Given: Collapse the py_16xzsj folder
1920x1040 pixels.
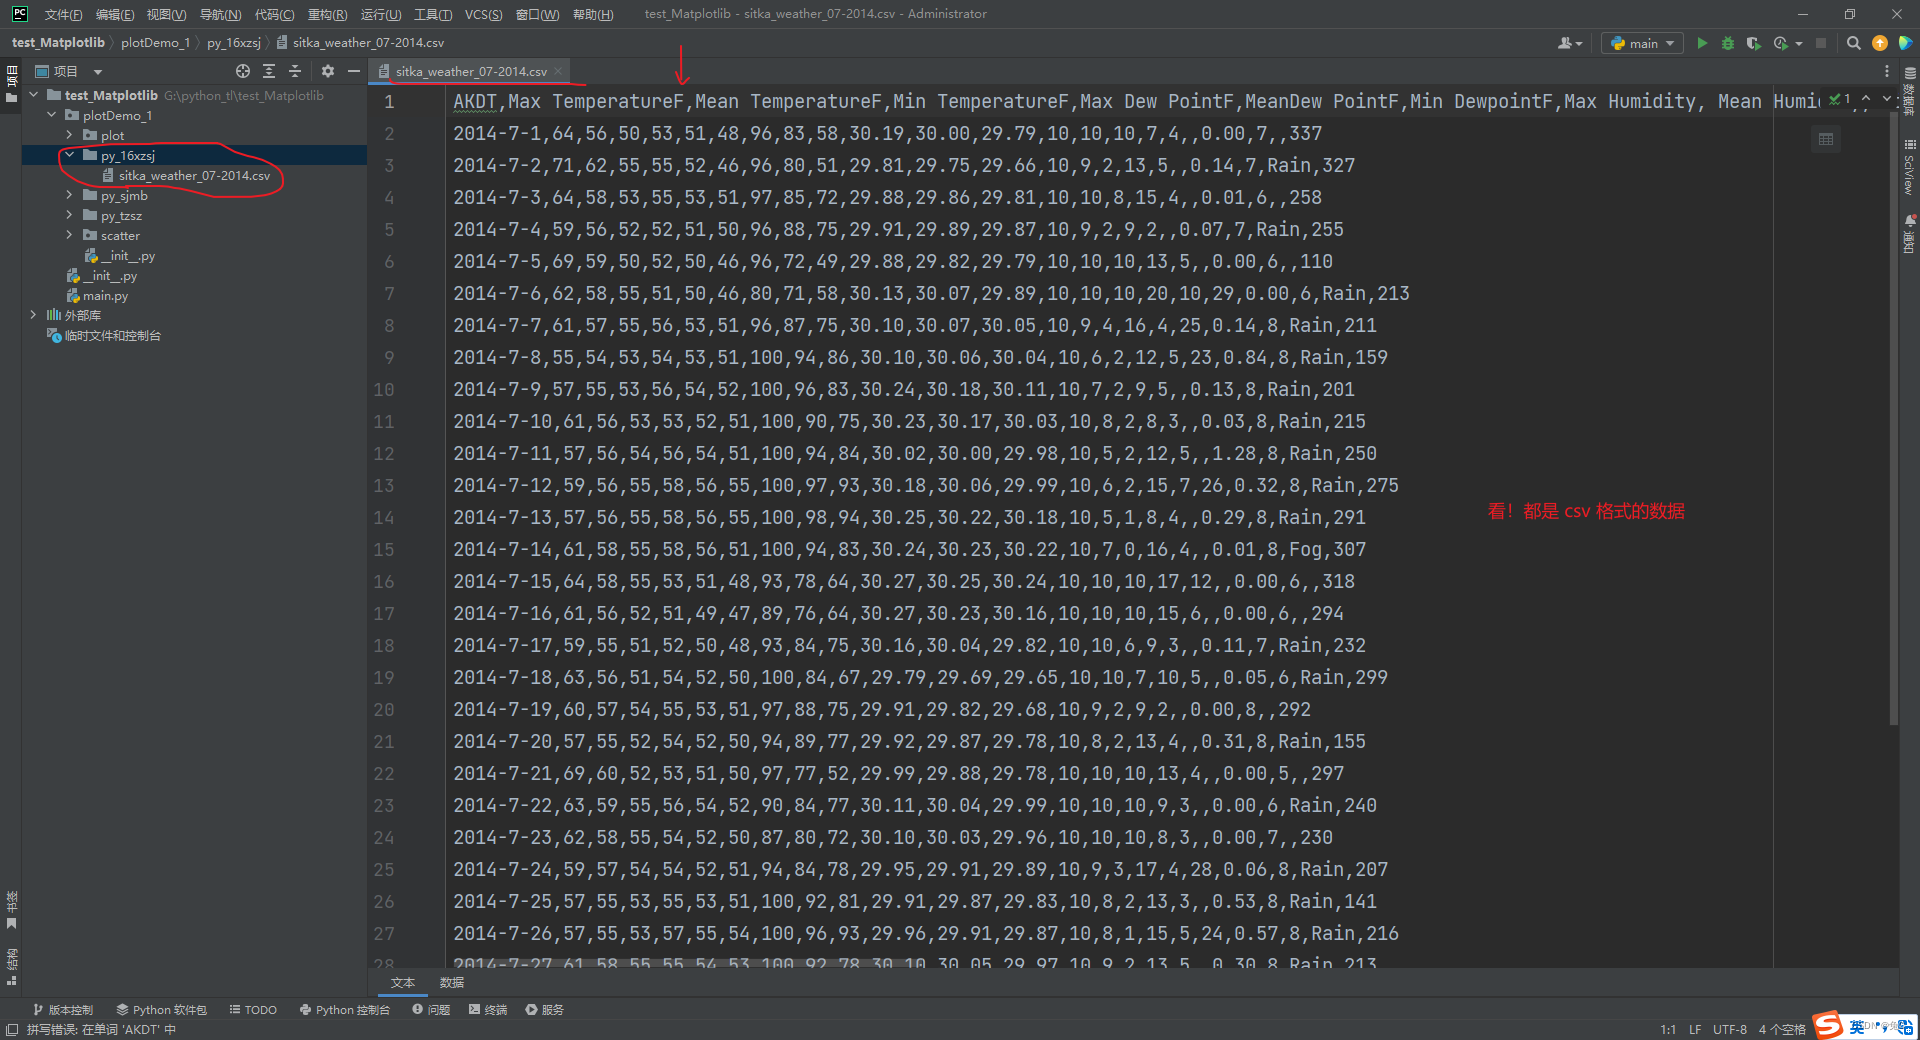Looking at the screenshot, I should 69,155.
